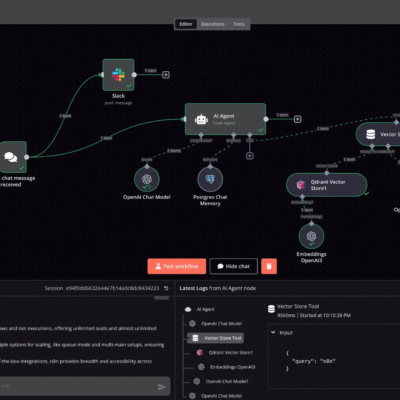Click the Vector Store Tool log title
The width and height of the screenshot is (400, 400).
pyautogui.click(x=298, y=306)
